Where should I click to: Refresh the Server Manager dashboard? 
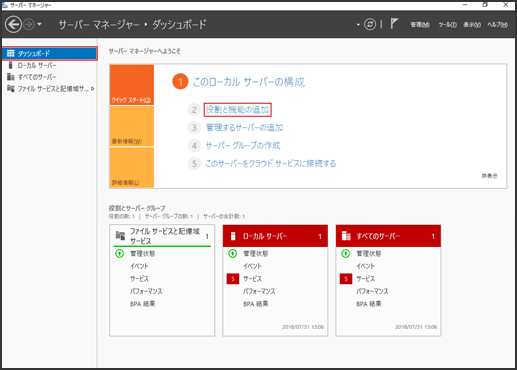point(370,24)
